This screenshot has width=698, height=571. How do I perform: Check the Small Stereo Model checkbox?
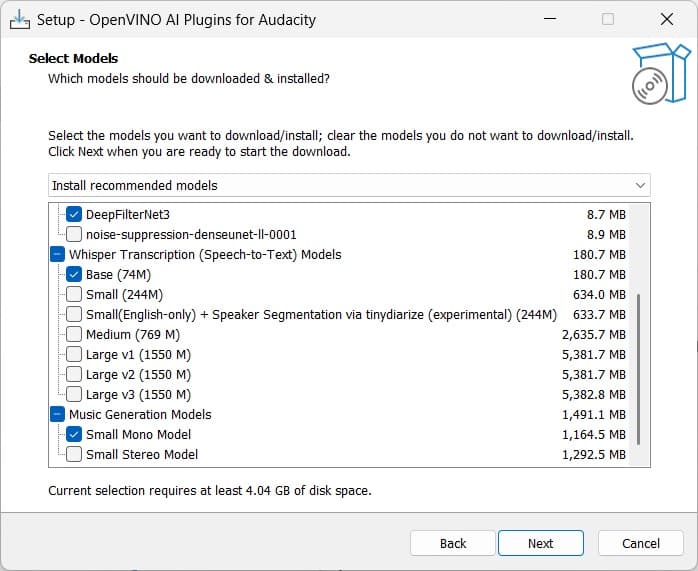(x=74, y=454)
